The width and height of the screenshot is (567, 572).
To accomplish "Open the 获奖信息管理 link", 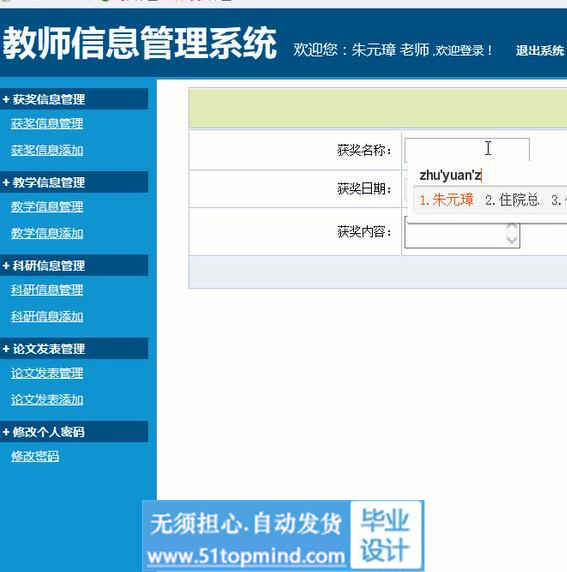I will point(47,124).
